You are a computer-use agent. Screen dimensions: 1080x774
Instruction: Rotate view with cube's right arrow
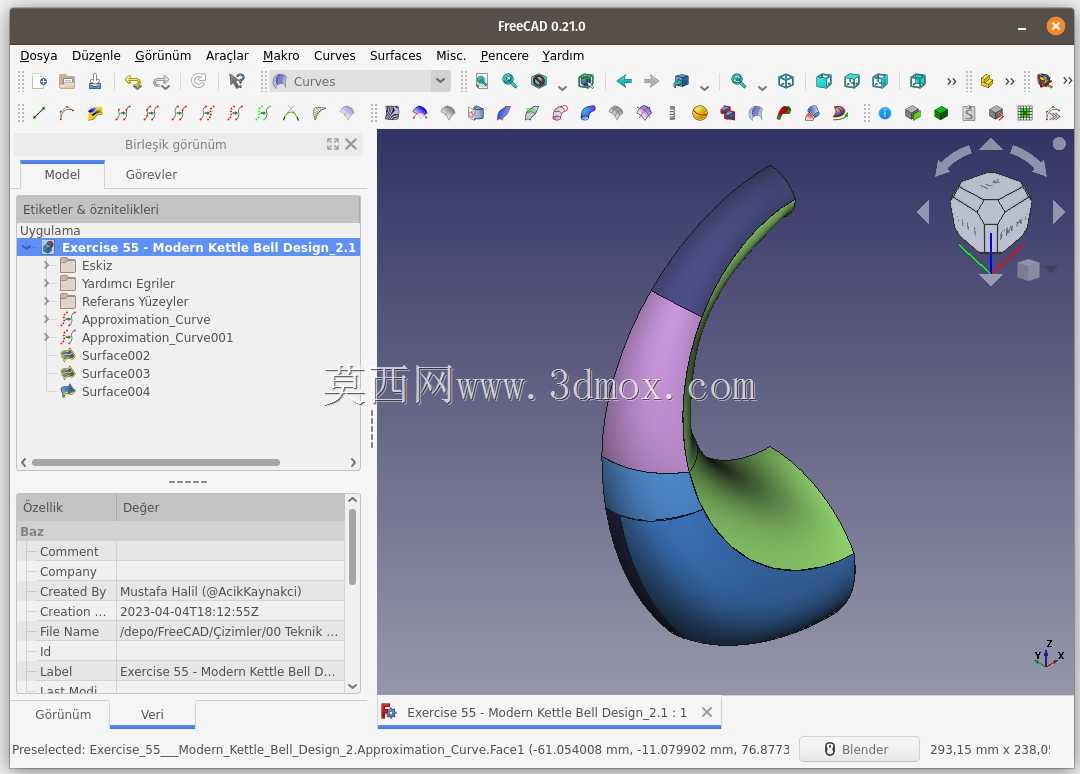(1059, 211)
